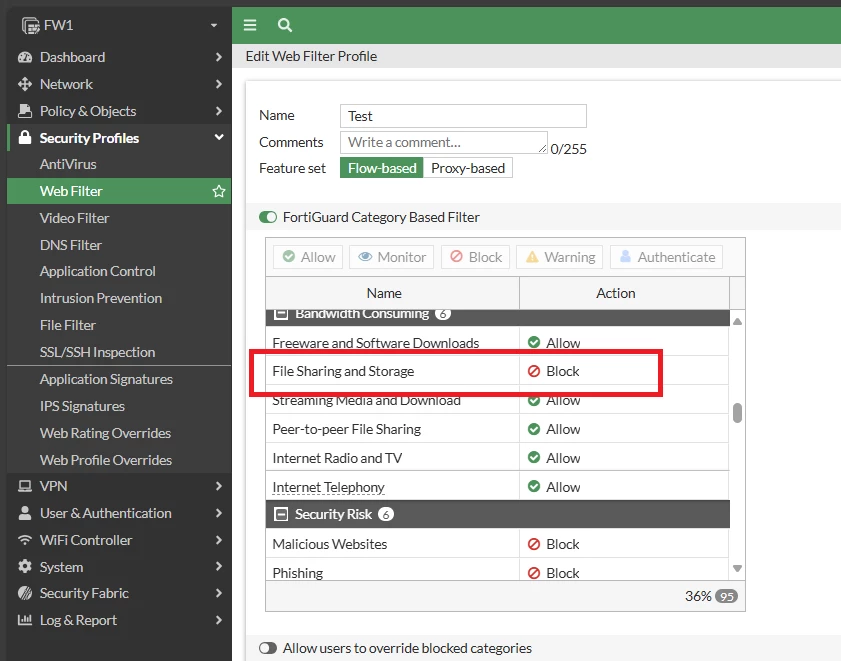The image size is (841, 661).
Task: Expand the Log & Report chevron
Action: 218,620
